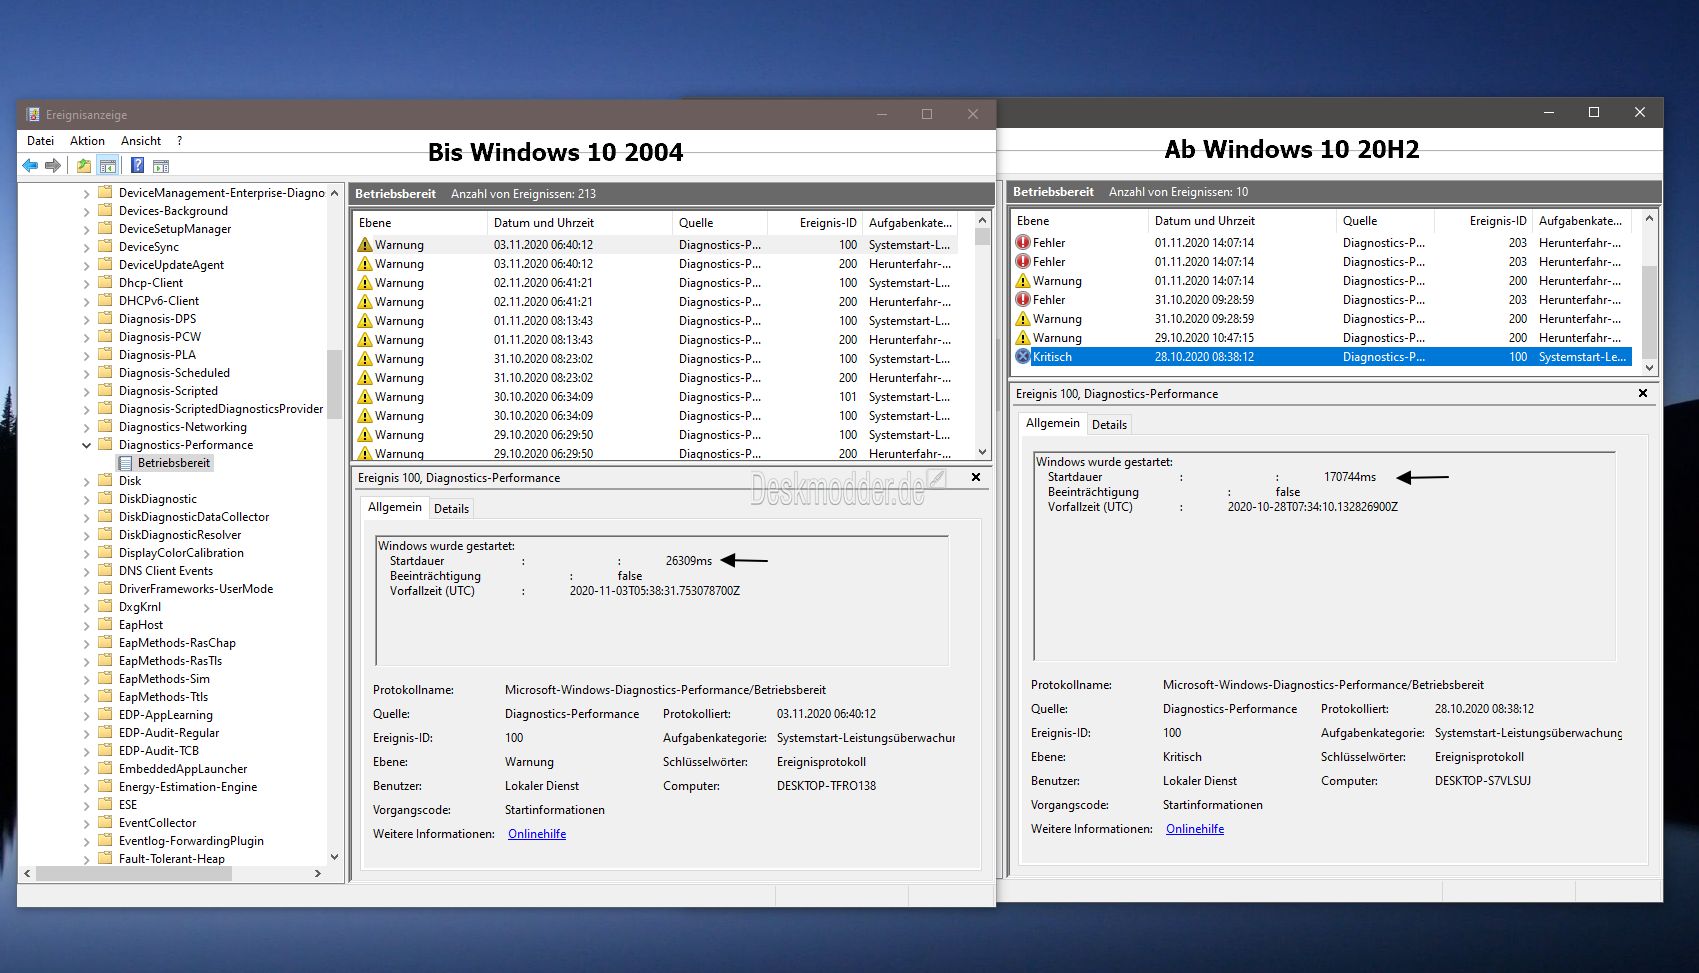The width and height of the screenshot is (1699, 973).
Task: Toggle the show/hide console tree icon
Action: coord(108,165)
